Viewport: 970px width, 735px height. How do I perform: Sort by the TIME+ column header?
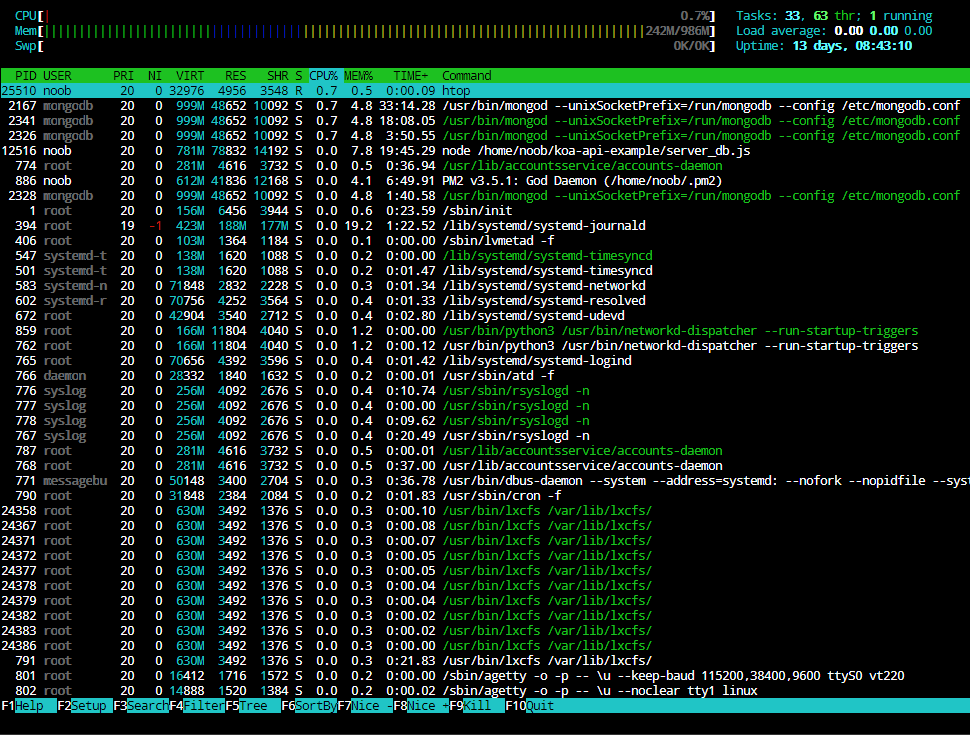click(411, 75)
